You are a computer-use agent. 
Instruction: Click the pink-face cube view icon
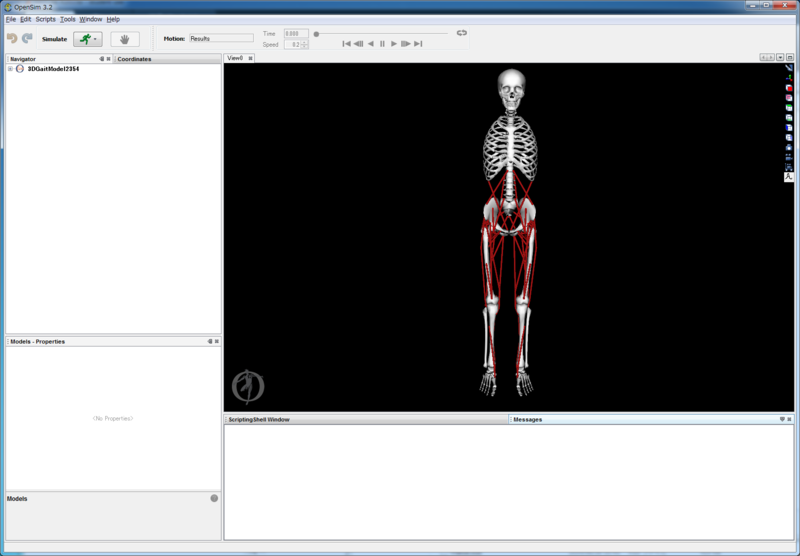[x=789, y=97]
